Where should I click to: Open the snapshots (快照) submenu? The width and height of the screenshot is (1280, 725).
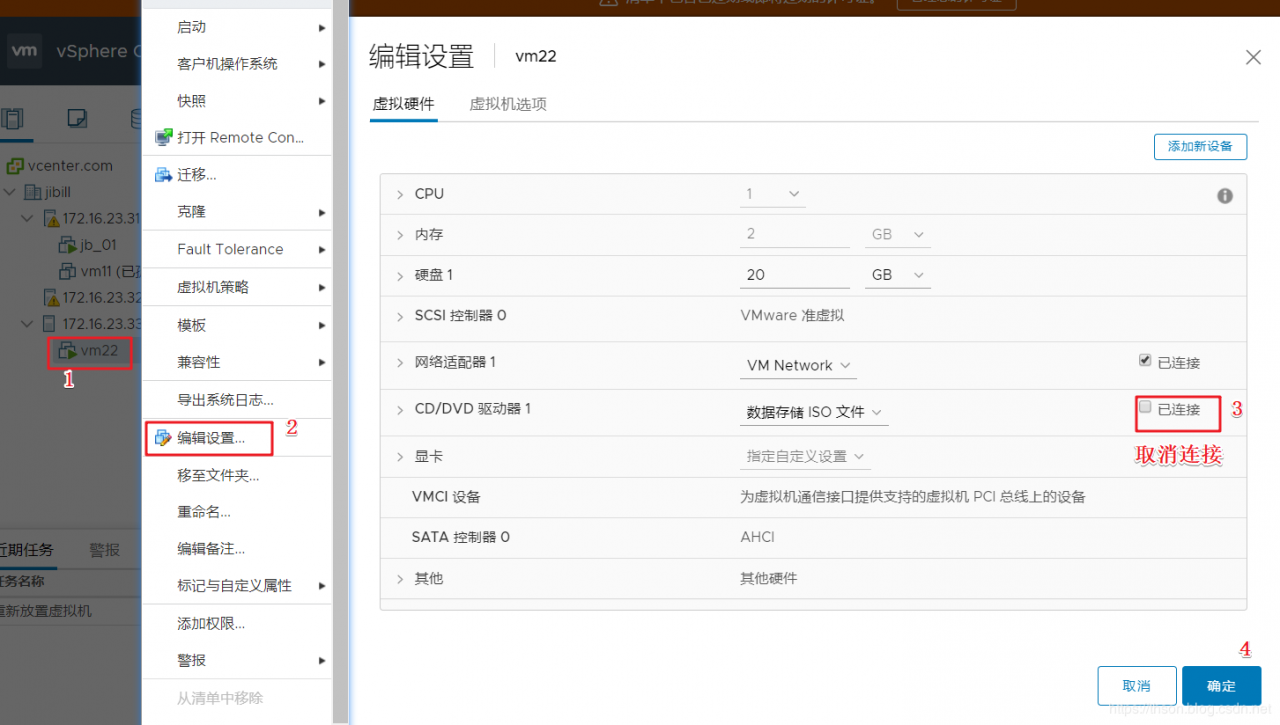[x=237, y=101]
